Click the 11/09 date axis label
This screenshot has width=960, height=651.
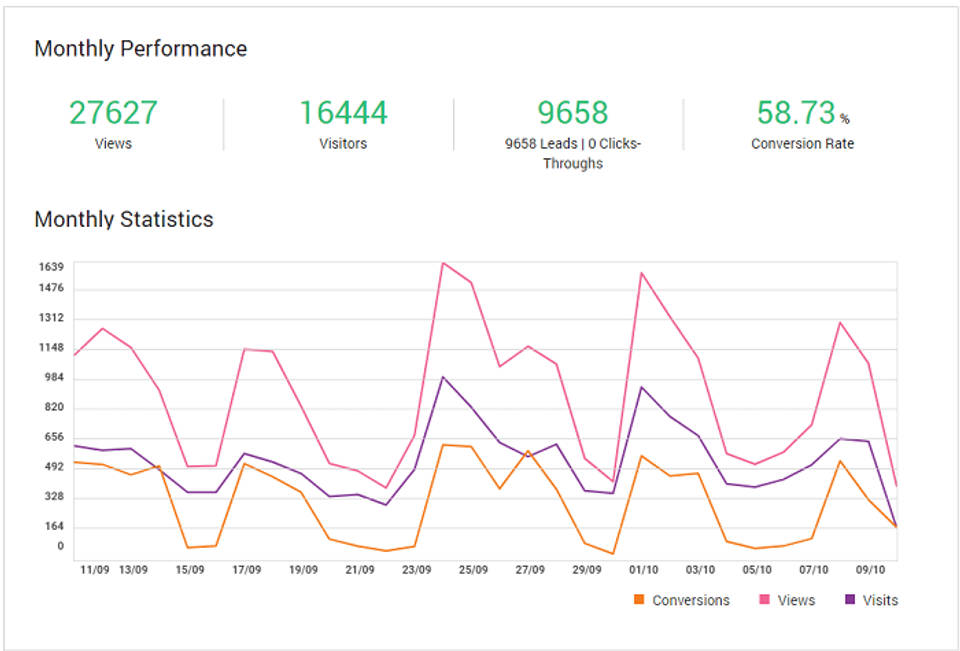tap(94, 570)
